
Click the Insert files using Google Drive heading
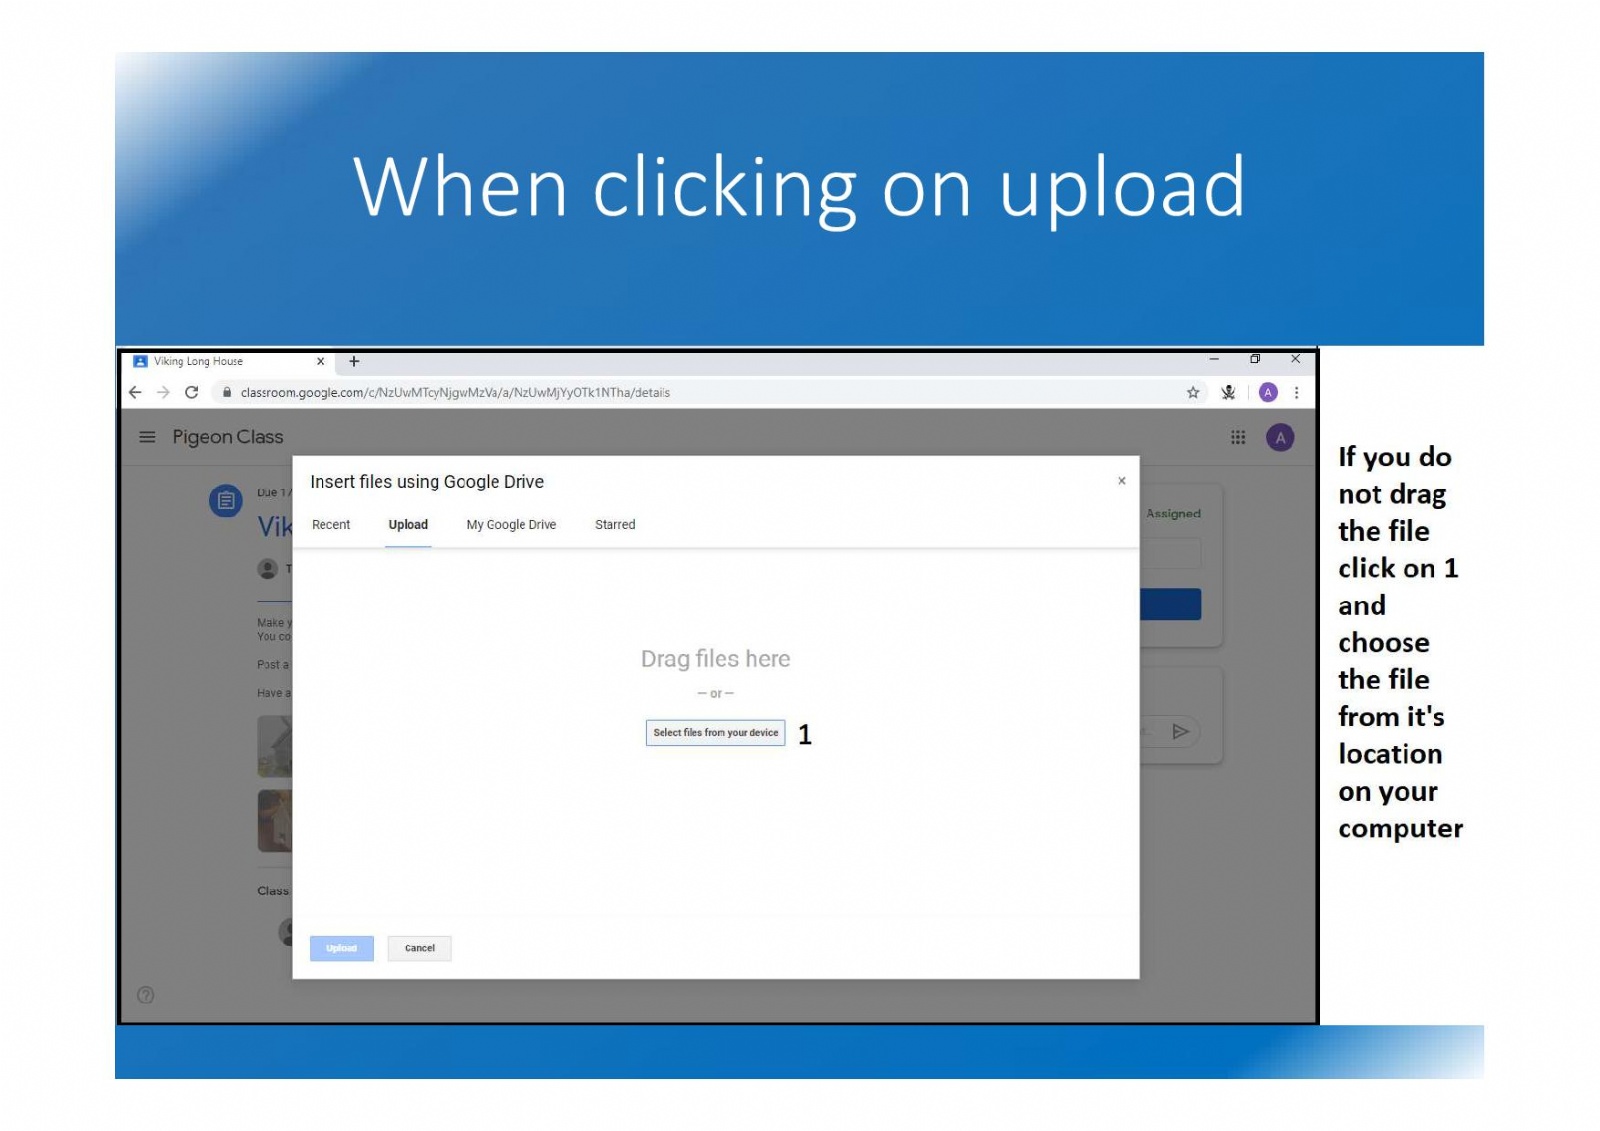[427, 482]
